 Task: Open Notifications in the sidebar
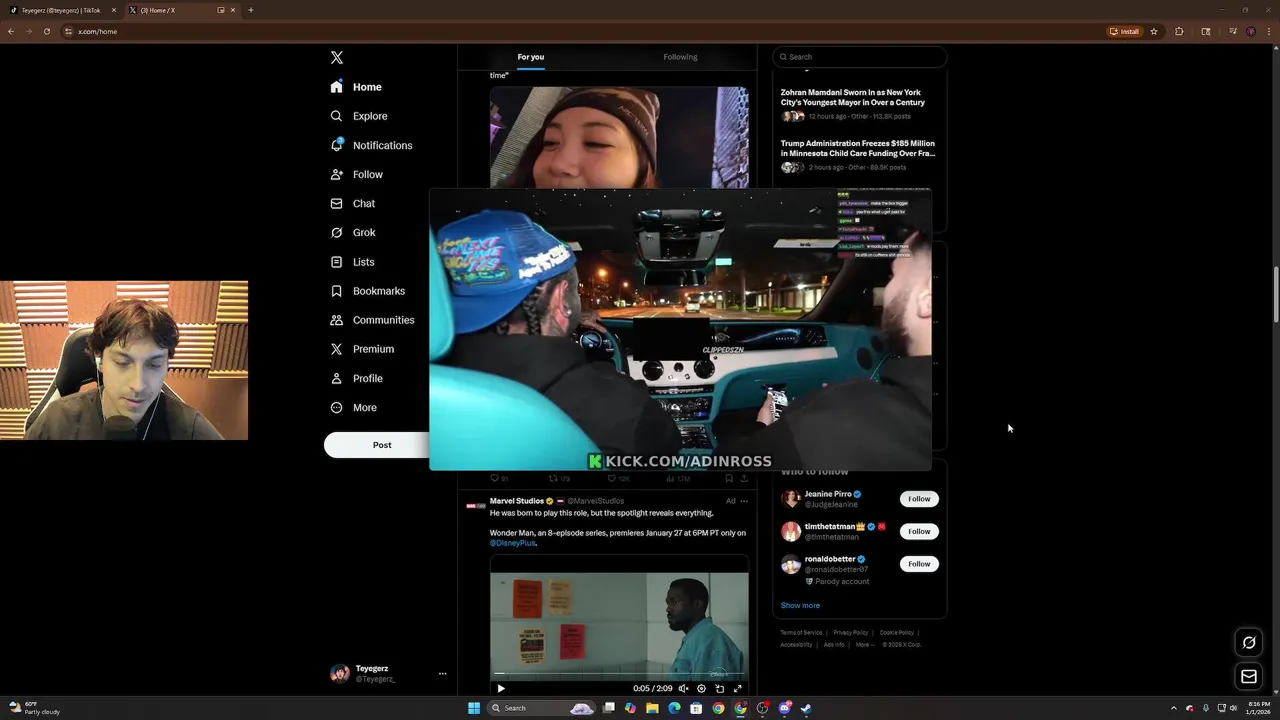coord(371,145)
